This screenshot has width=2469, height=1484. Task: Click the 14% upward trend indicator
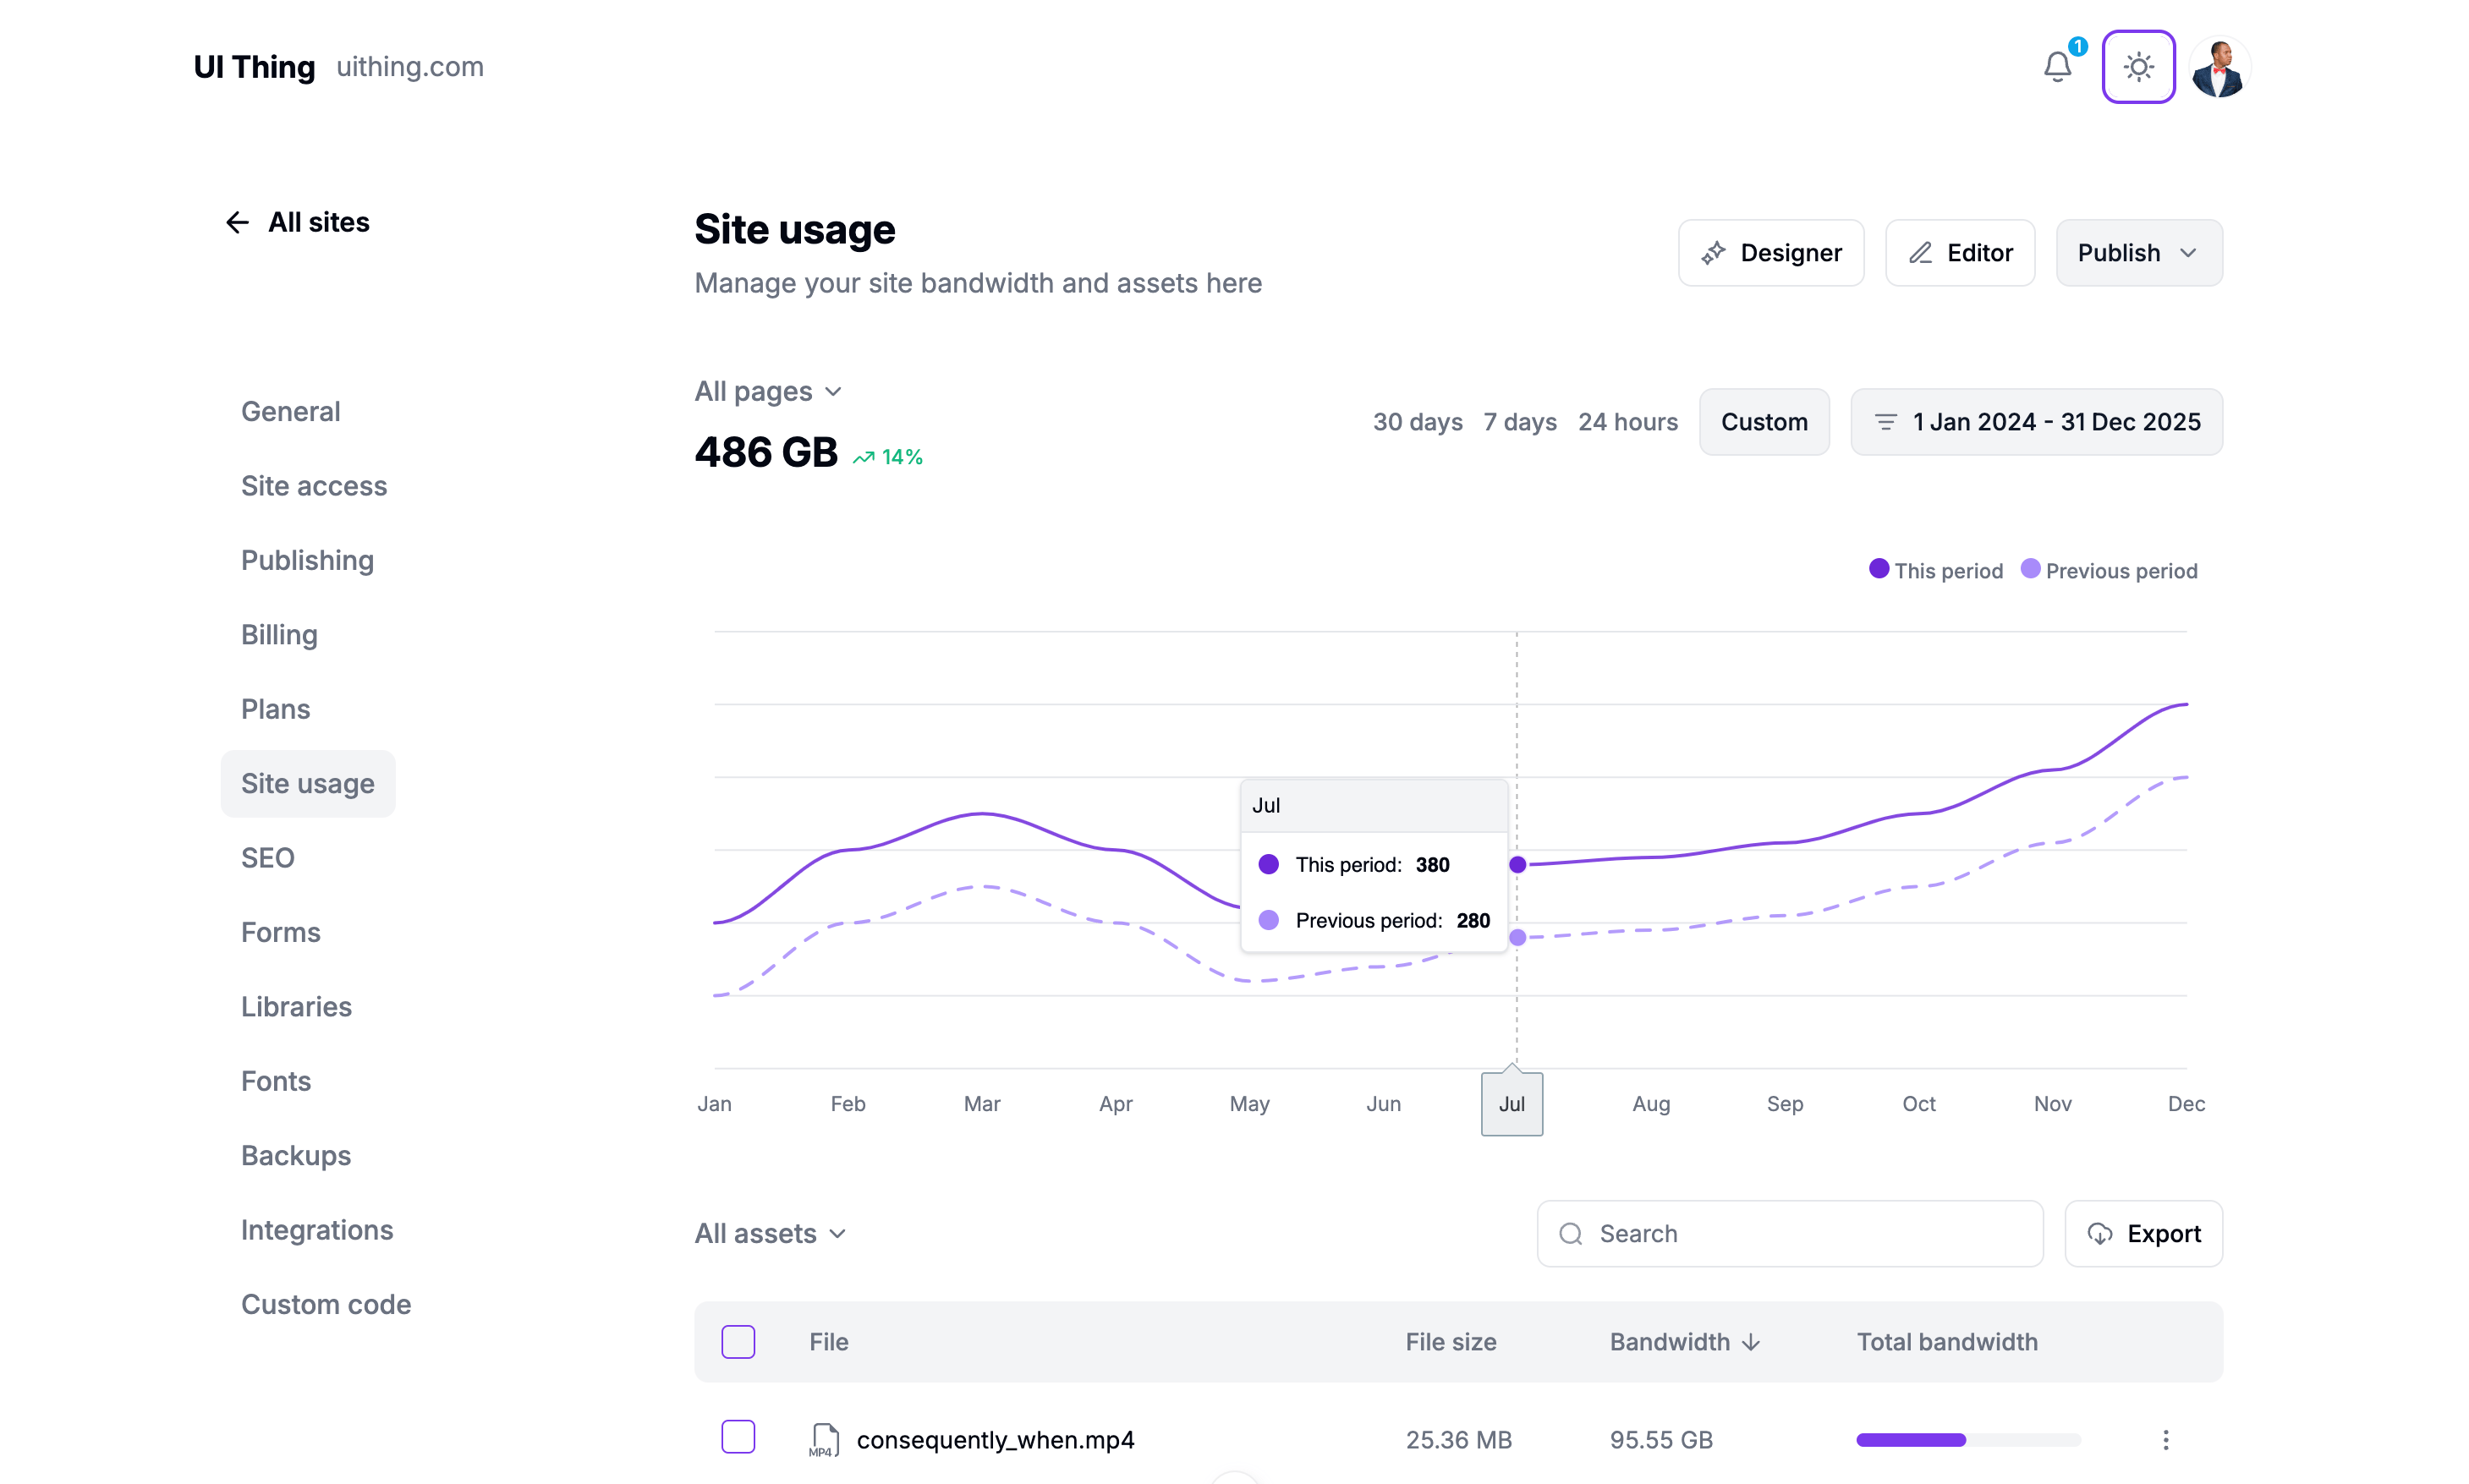(x=888, y=457)
